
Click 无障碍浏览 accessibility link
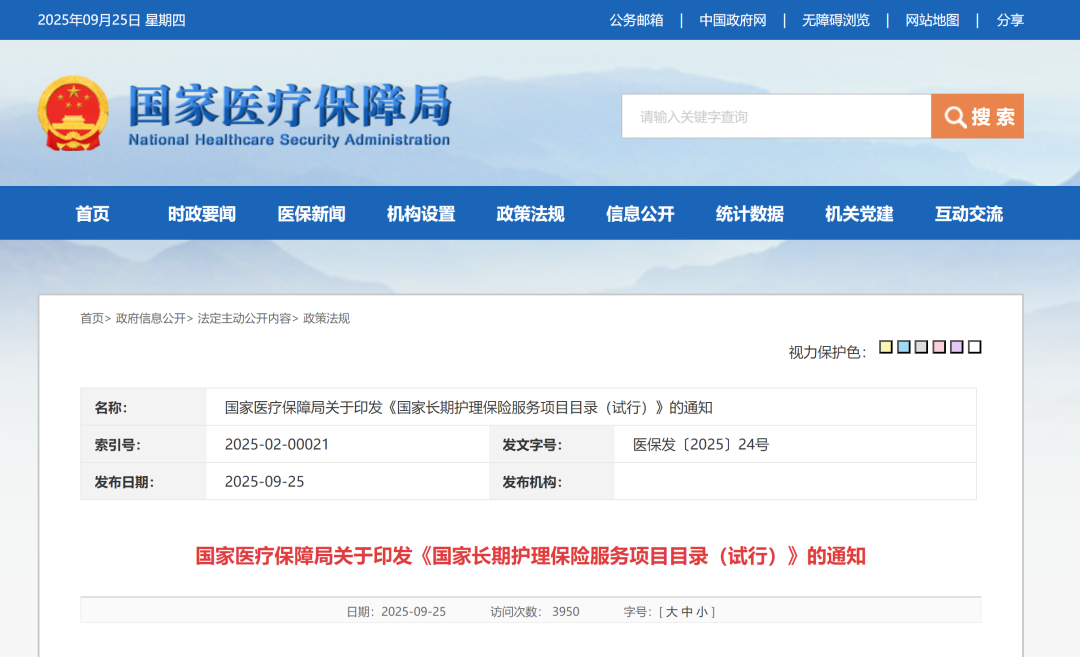click(x=835, y=20)
